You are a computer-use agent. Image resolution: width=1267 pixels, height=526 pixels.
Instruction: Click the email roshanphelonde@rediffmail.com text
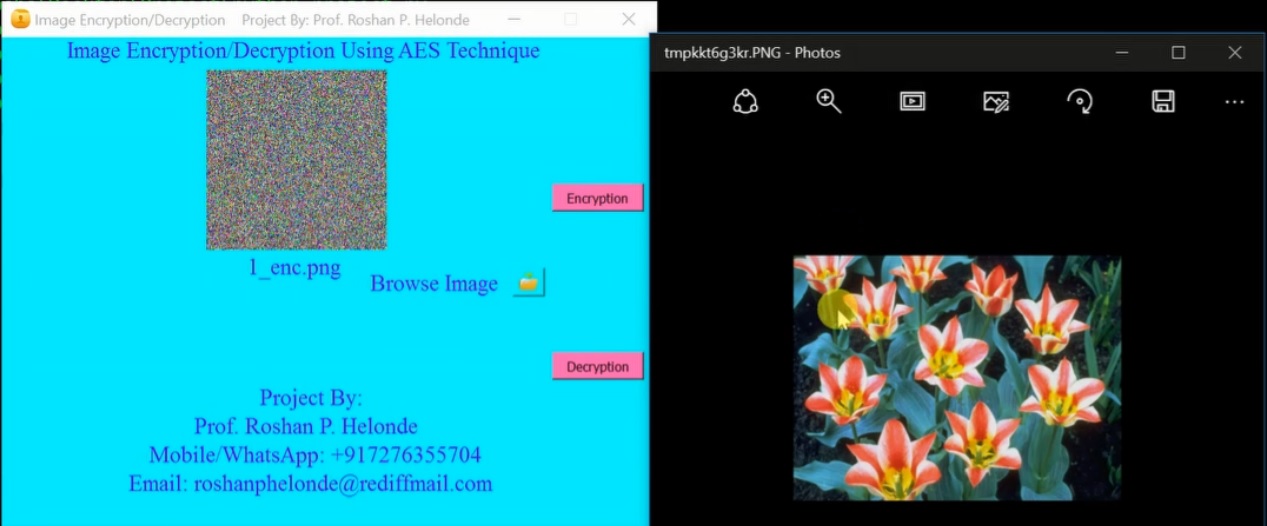pos(310,484)
